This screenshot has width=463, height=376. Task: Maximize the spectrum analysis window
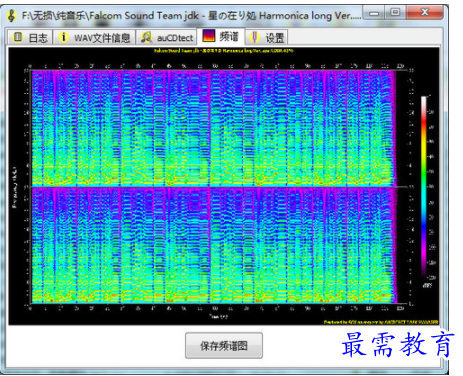point(396,13)
